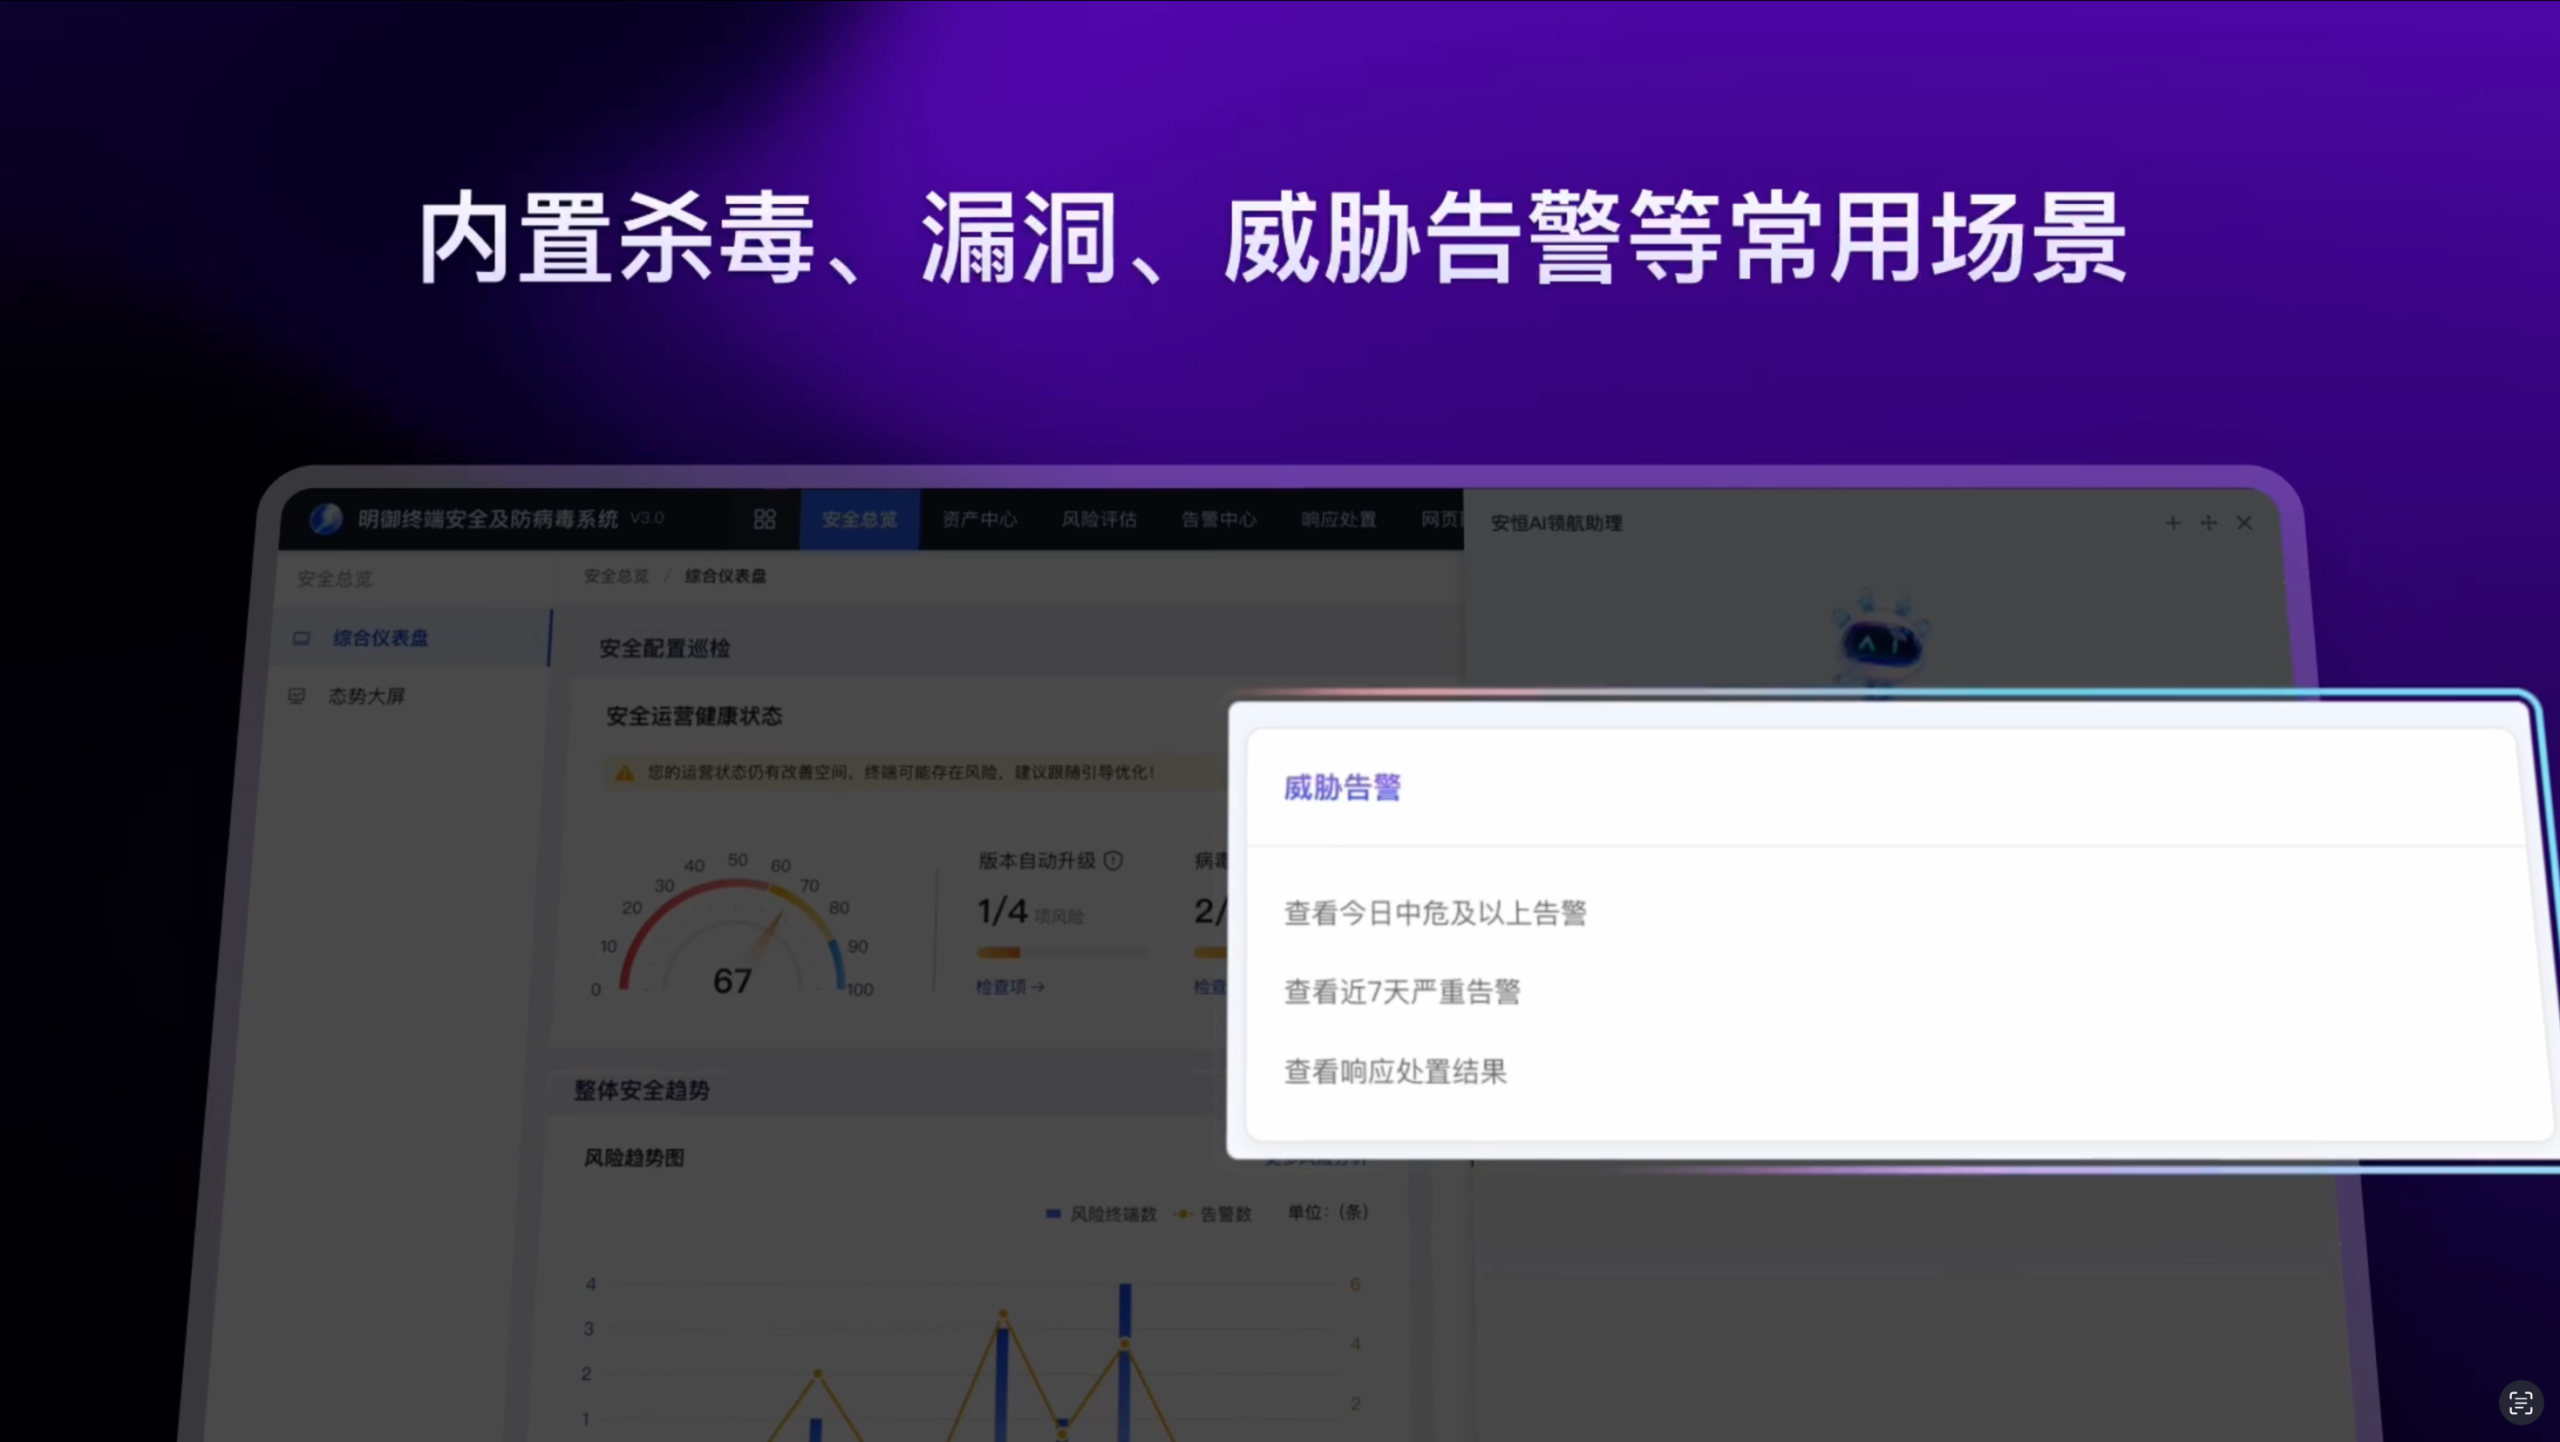Click 查看响应处置结果 option

click(1395, 1072)
